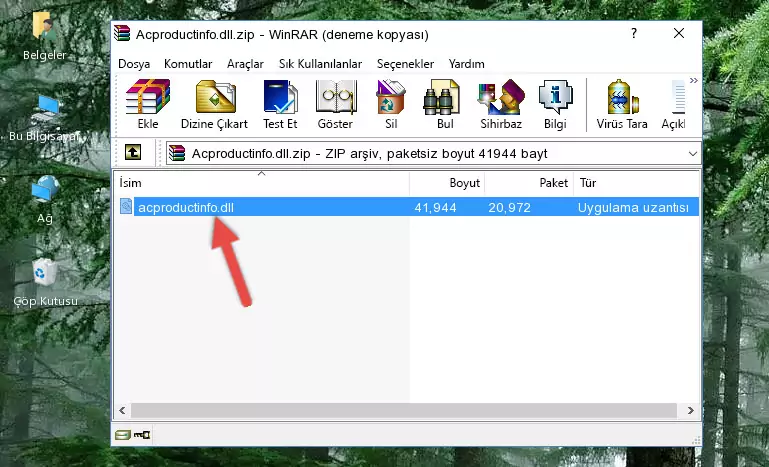This screenshot has height=467, width=769.
Task: Sort by Tür column header
Action: coord(636,183)
